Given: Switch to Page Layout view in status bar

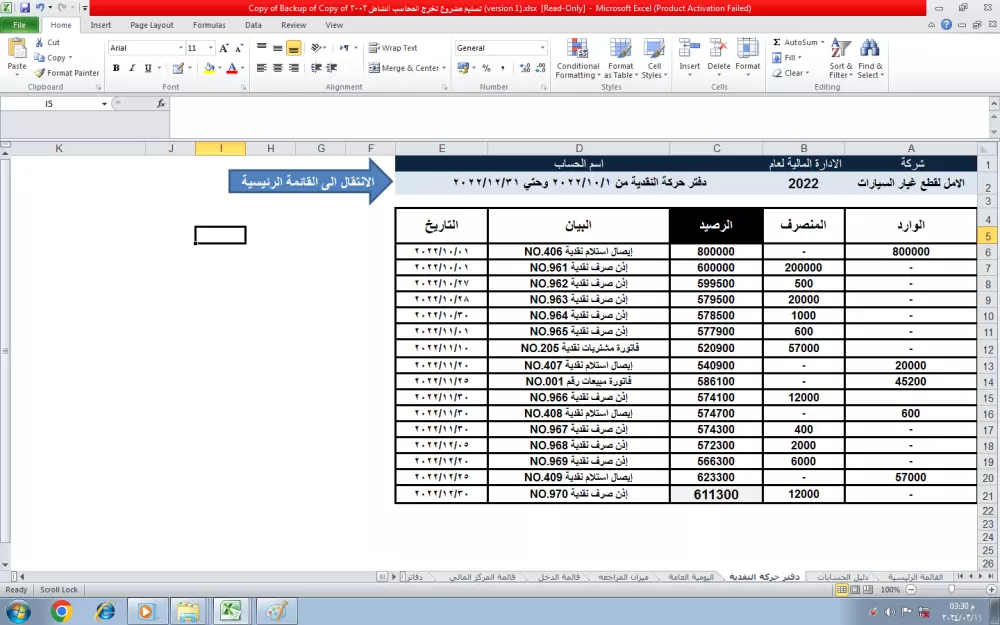Looking at the screenshot, I should pos(855,589).
